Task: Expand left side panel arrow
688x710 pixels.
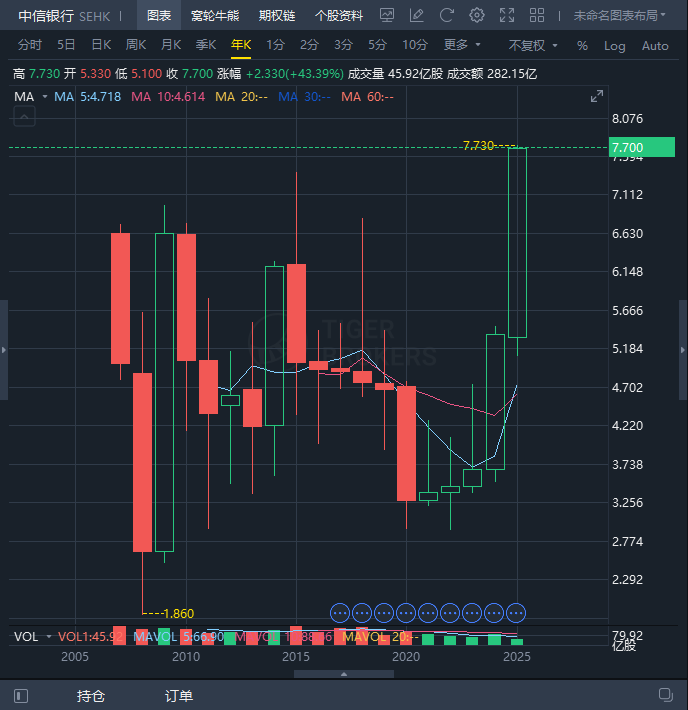Action: (4, 350)
